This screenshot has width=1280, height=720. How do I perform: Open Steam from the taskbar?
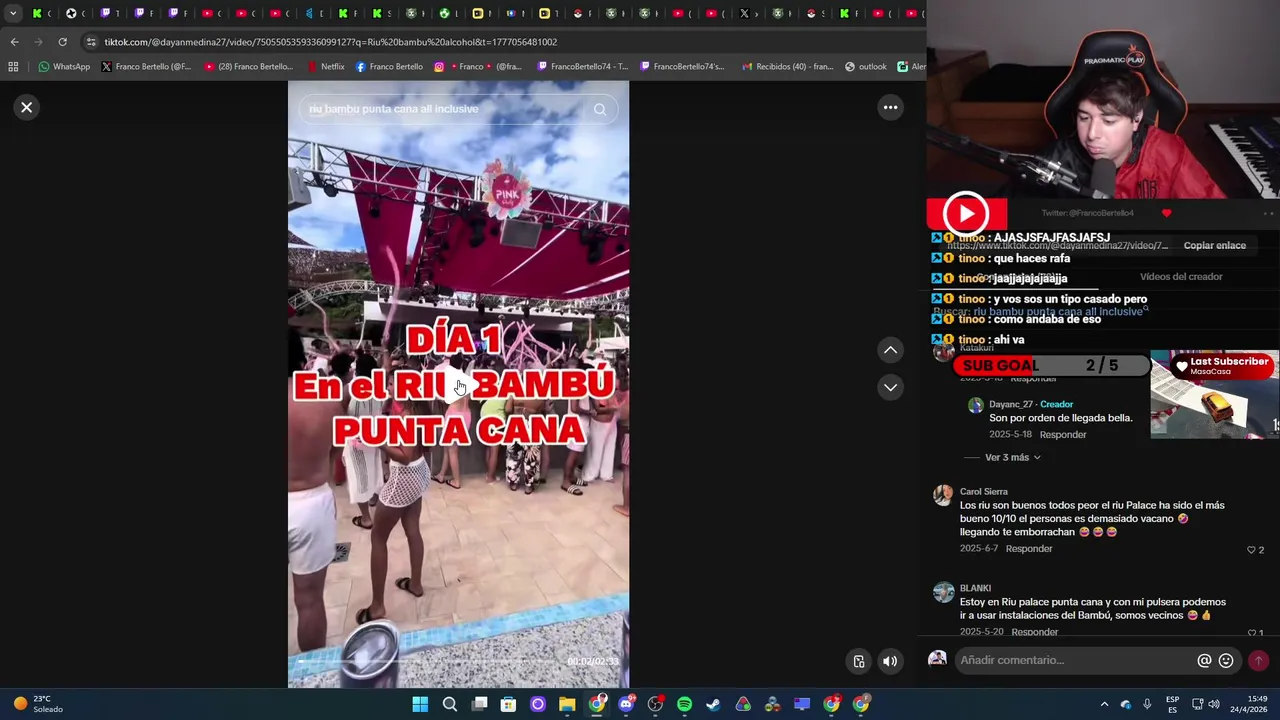pyautogui.click(x=713, y=704)
